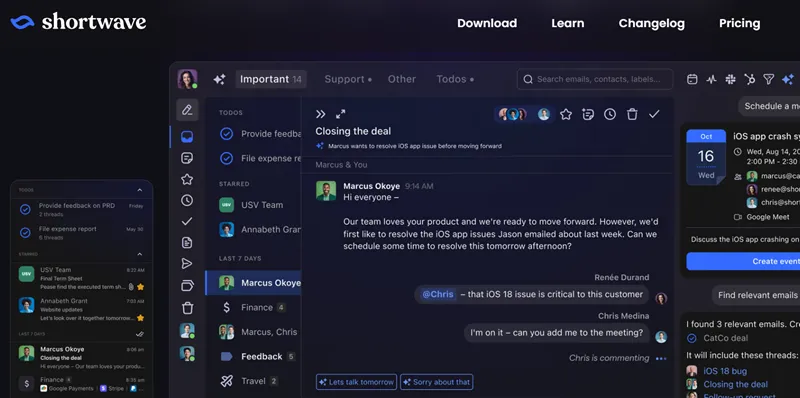The width and height of the screenshot is (800, 398).
Task: Go to the Changelog page
Action: tap(652, 23)
